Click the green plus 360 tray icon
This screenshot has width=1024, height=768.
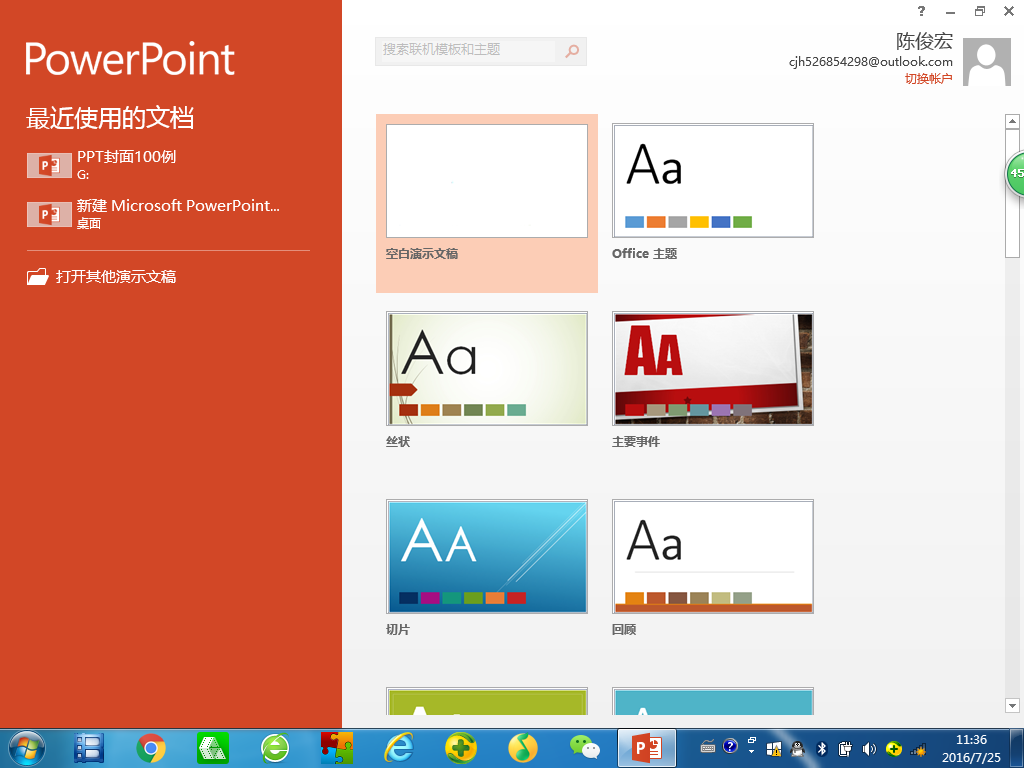[x=893, y=749]
